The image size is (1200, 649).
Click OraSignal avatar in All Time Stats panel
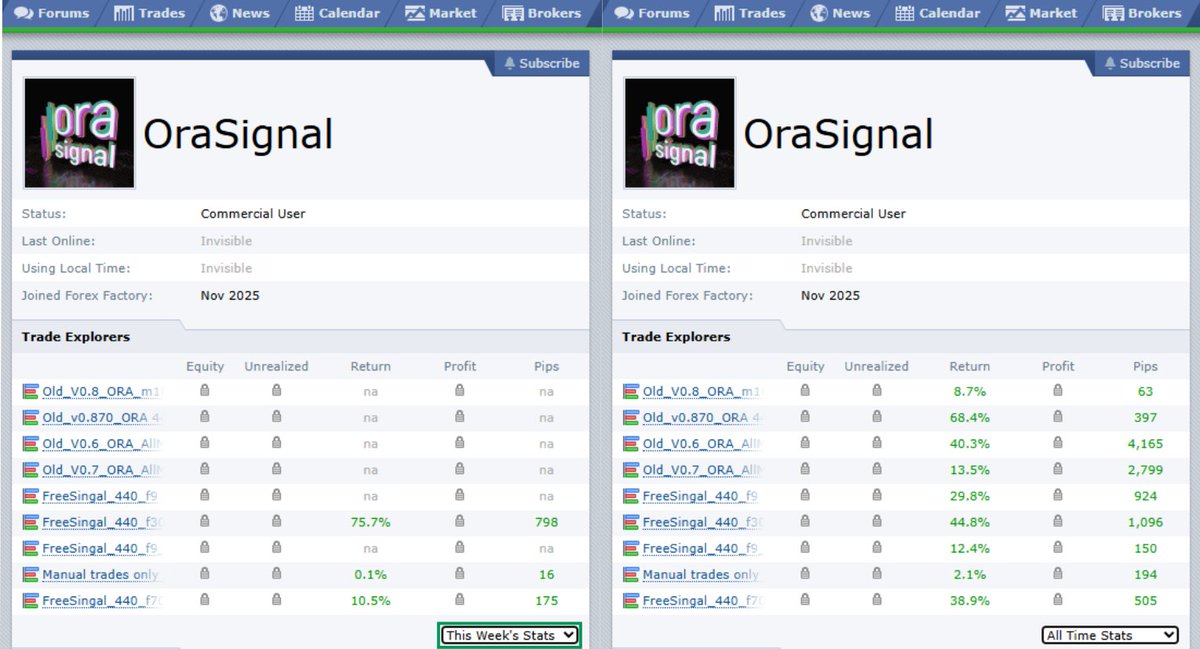pyautogui.click(x=679, y=133)
